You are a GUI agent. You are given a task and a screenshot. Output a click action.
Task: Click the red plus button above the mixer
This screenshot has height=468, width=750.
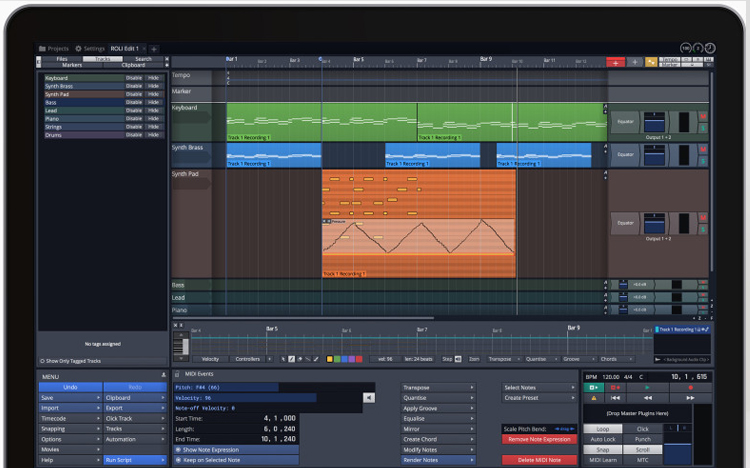616,62
